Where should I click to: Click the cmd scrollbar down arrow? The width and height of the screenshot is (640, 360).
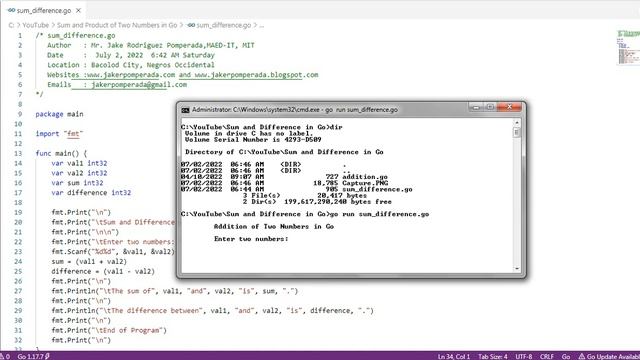tap(517, 269)
